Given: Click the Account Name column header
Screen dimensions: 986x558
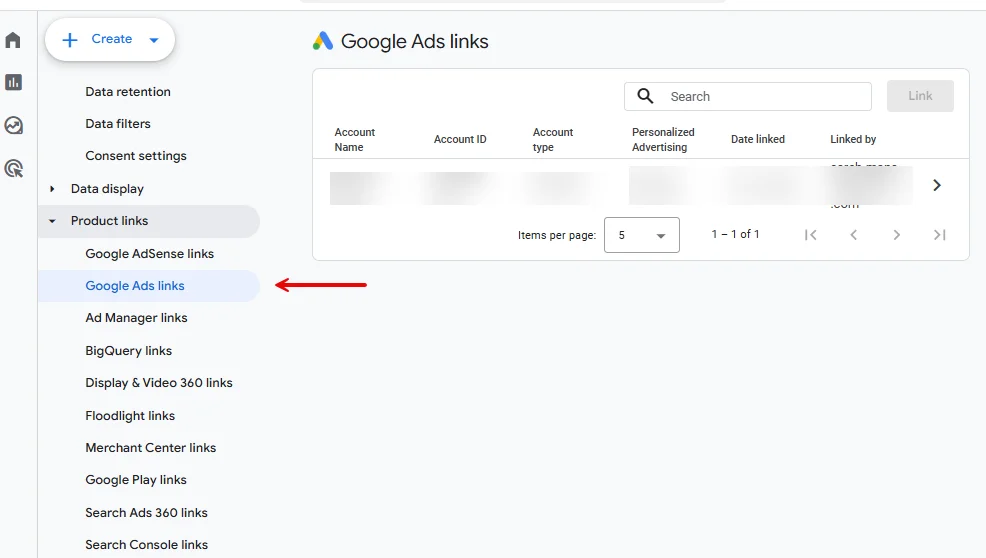Looking at the screenshot, I should click(x=355, y=140).
